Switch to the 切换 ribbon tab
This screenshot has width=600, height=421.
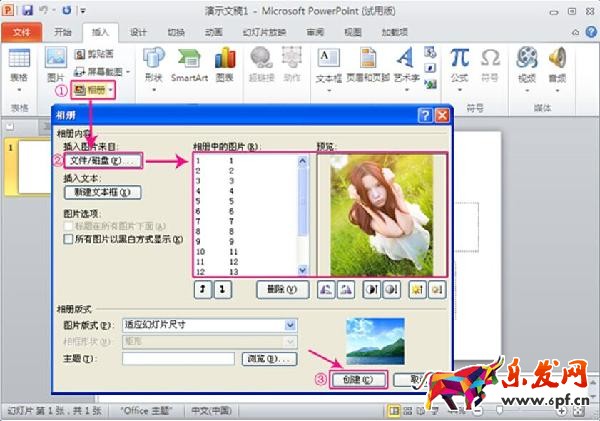point(176,32)
